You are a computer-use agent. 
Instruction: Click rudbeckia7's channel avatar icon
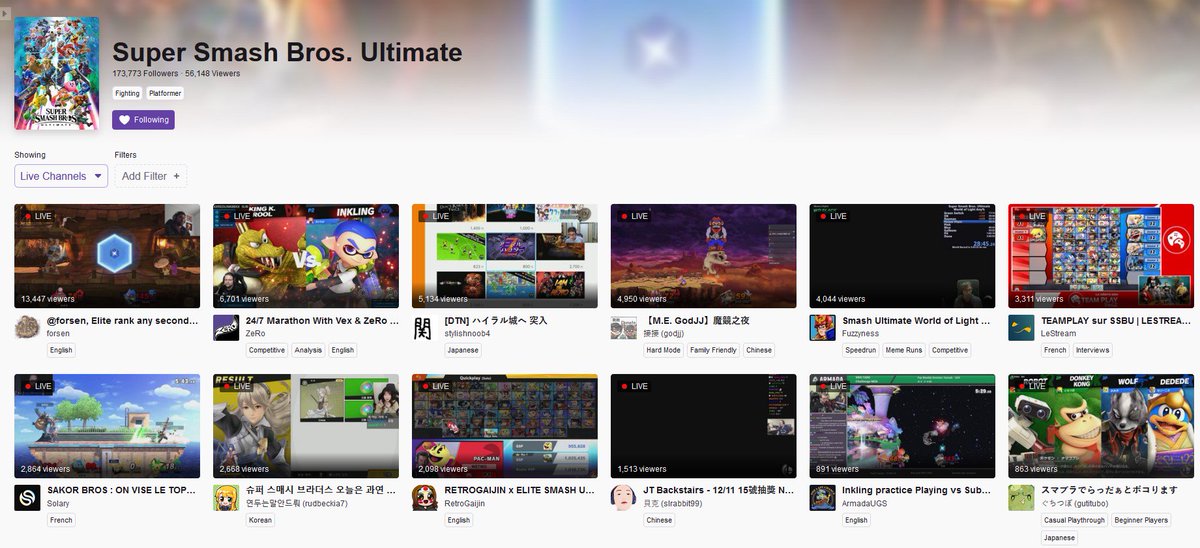pos(226,498)
